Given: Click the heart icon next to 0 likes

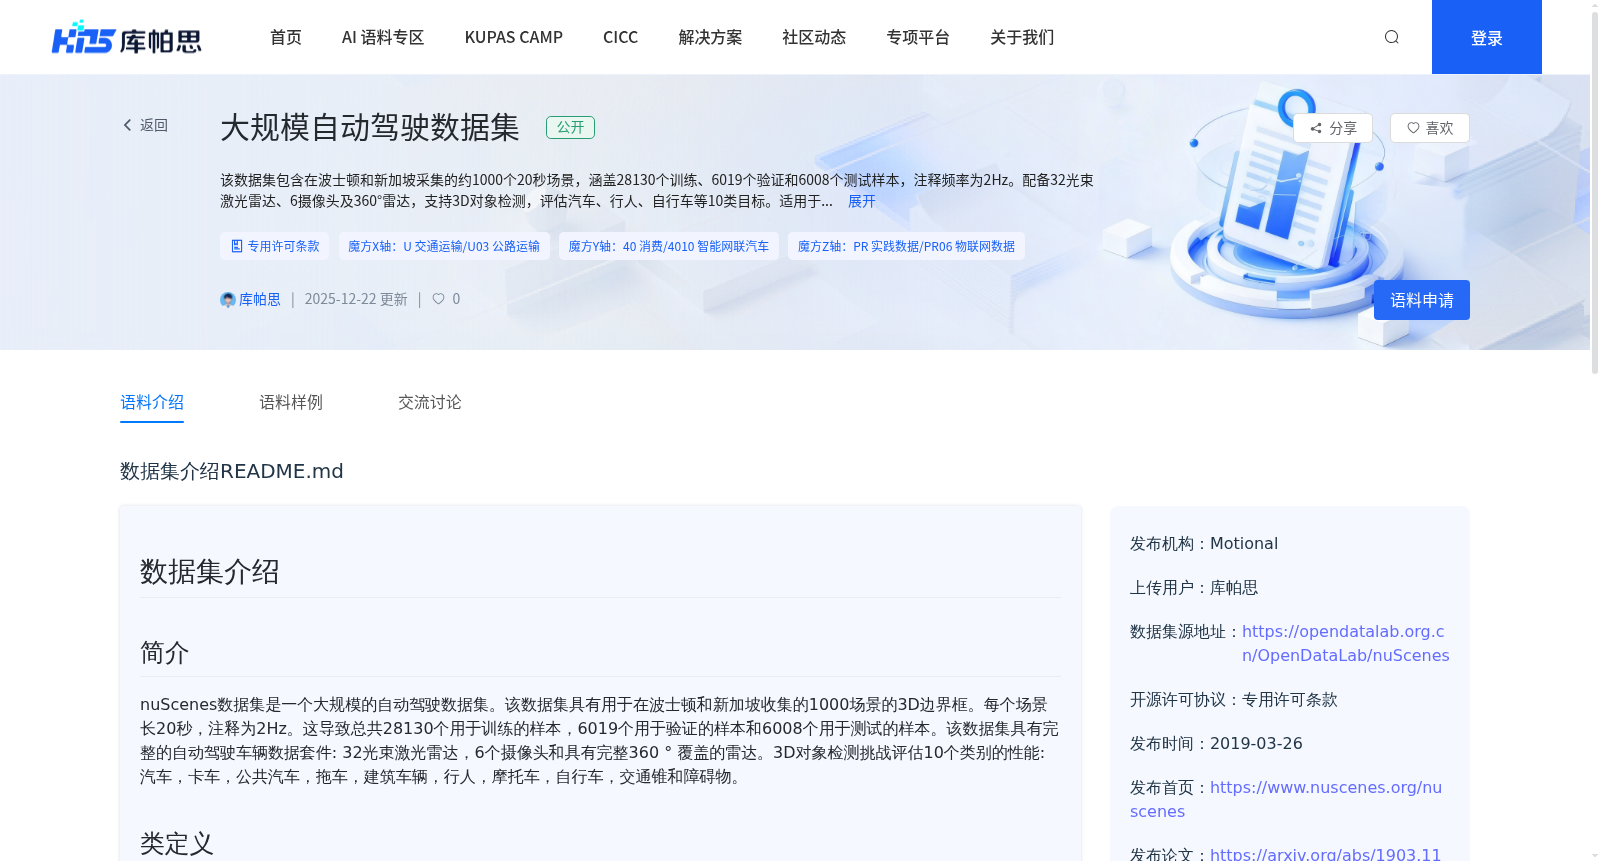Looking at the screenshot, I should (438, 299).
